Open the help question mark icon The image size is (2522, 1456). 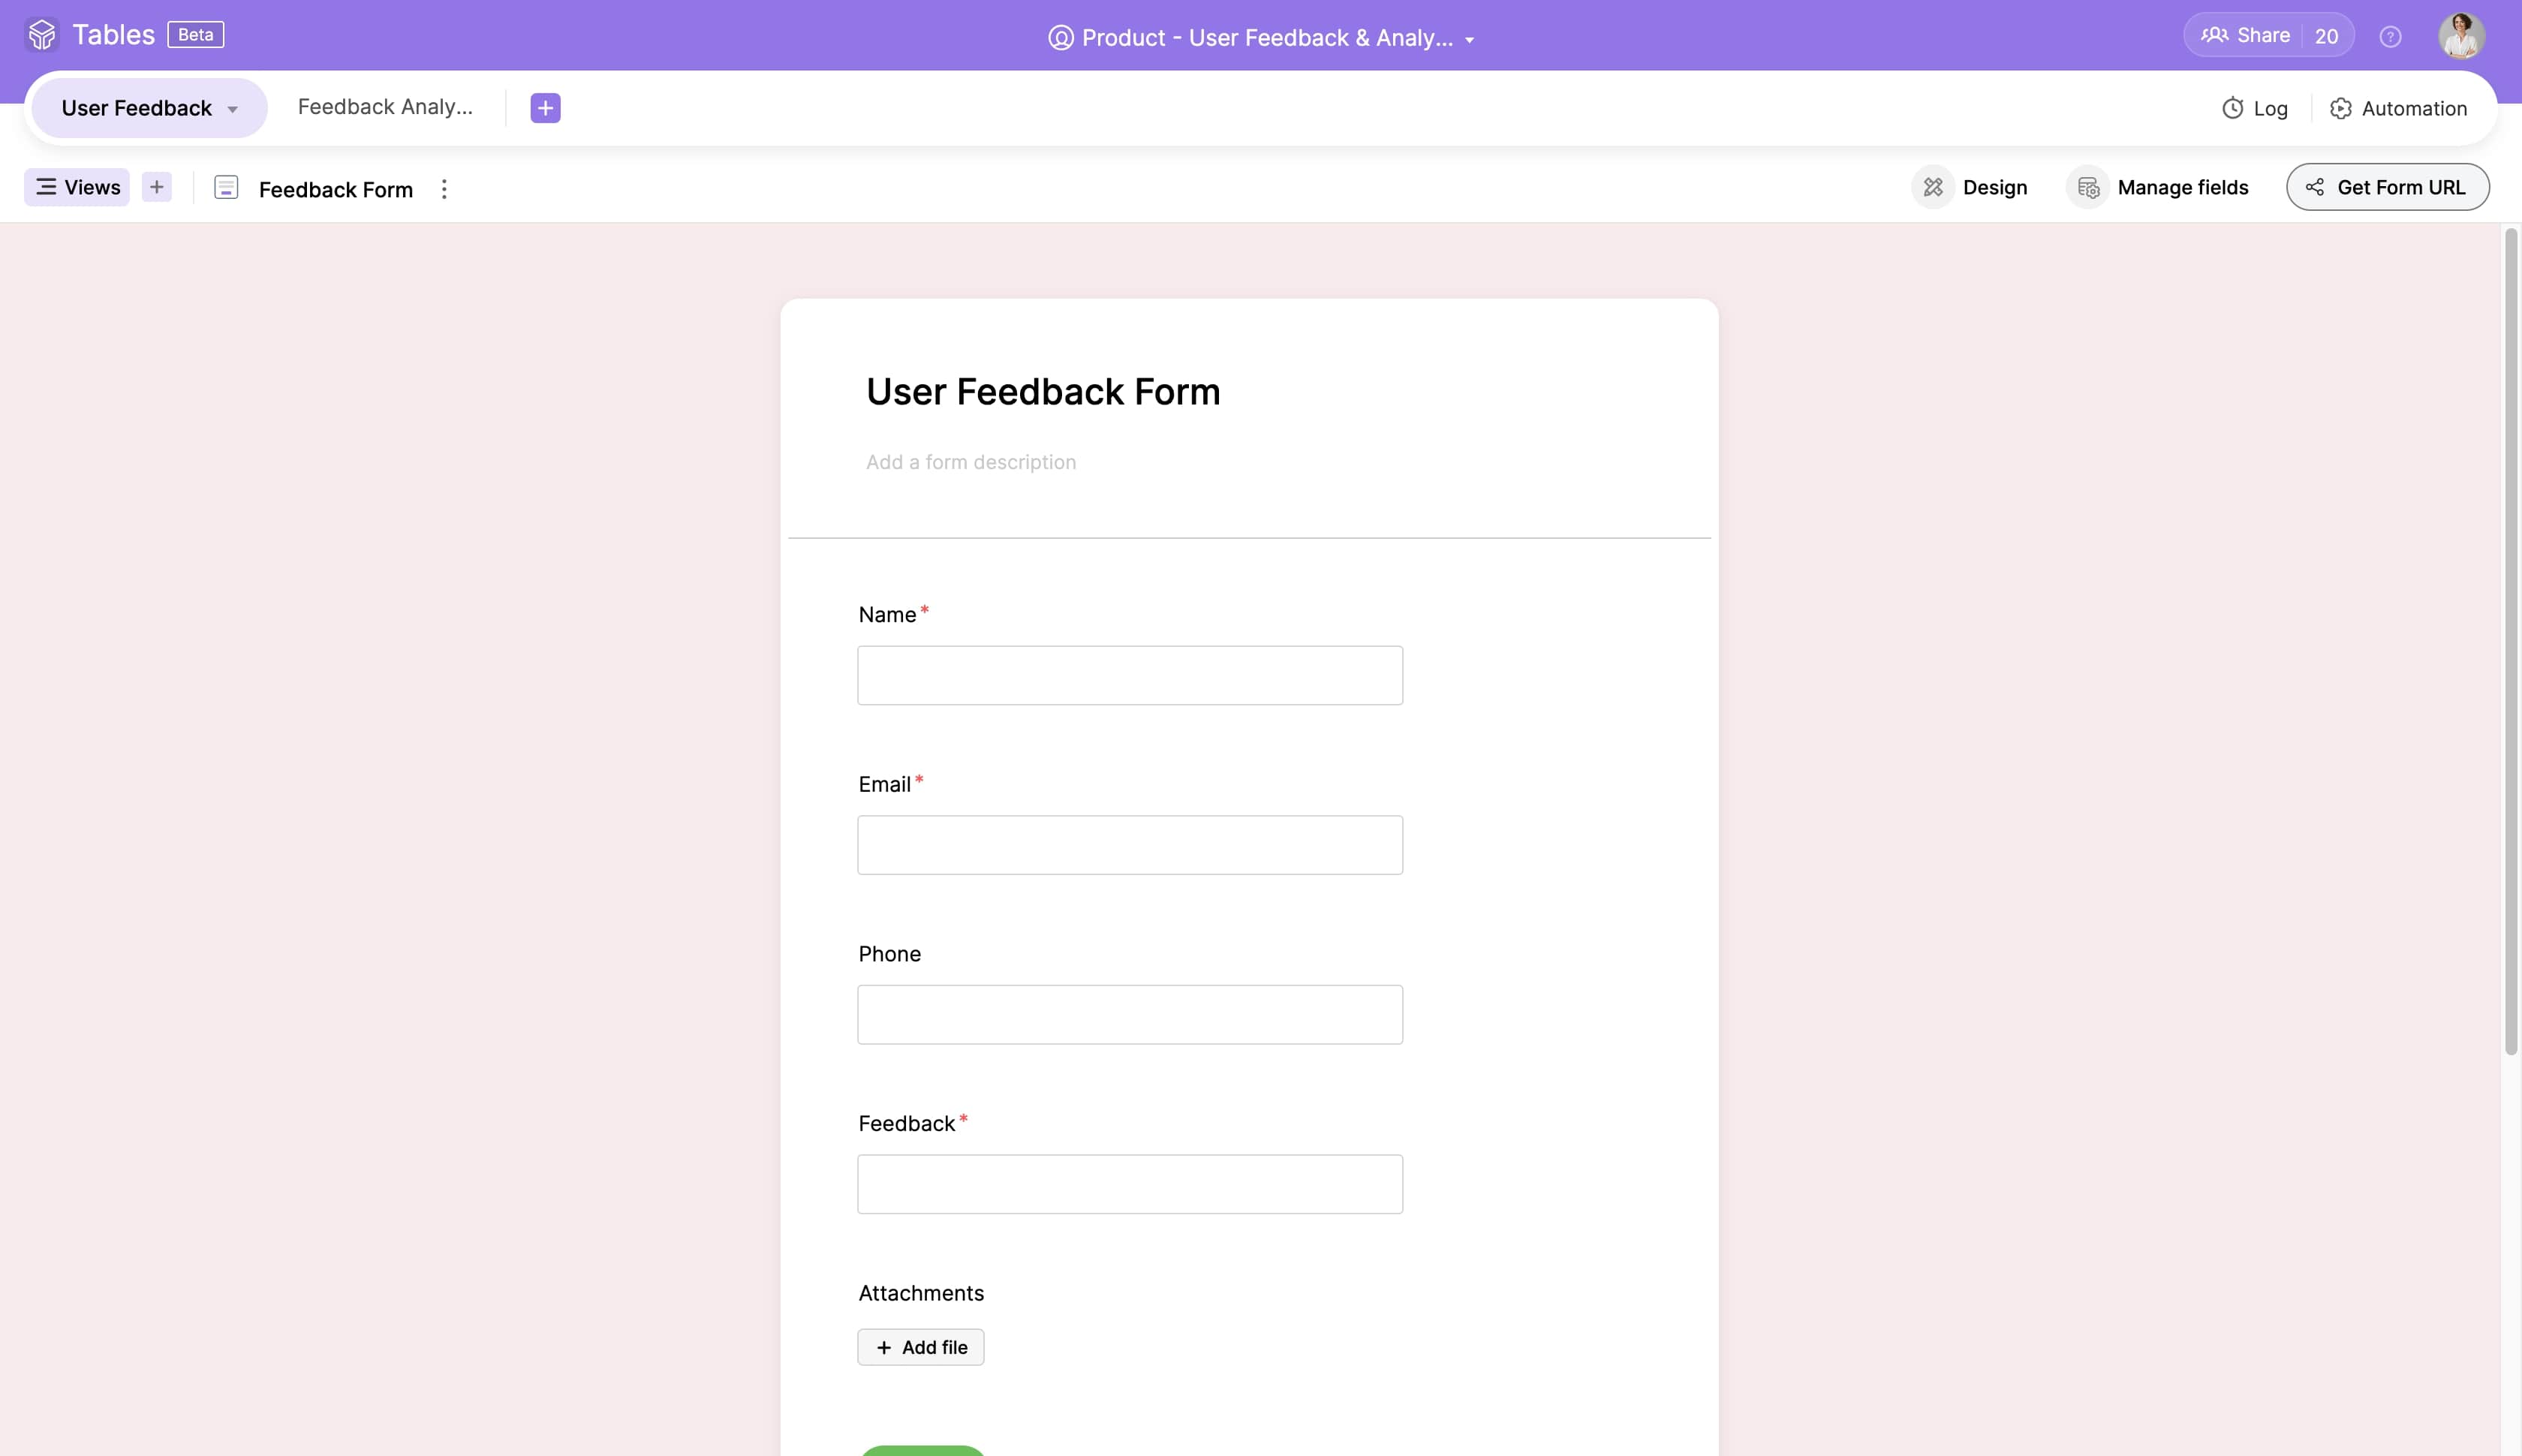[2390, 37]
